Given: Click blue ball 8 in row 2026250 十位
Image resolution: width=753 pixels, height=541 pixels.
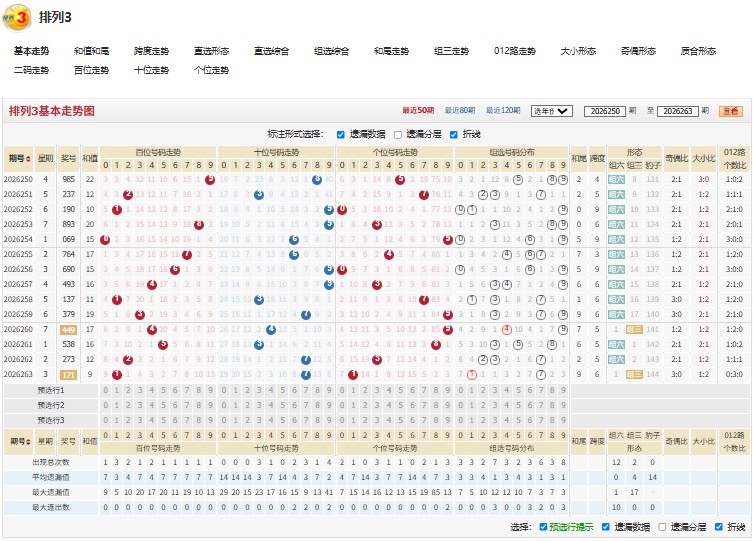Looking at the screenshot, I should 317,180.
